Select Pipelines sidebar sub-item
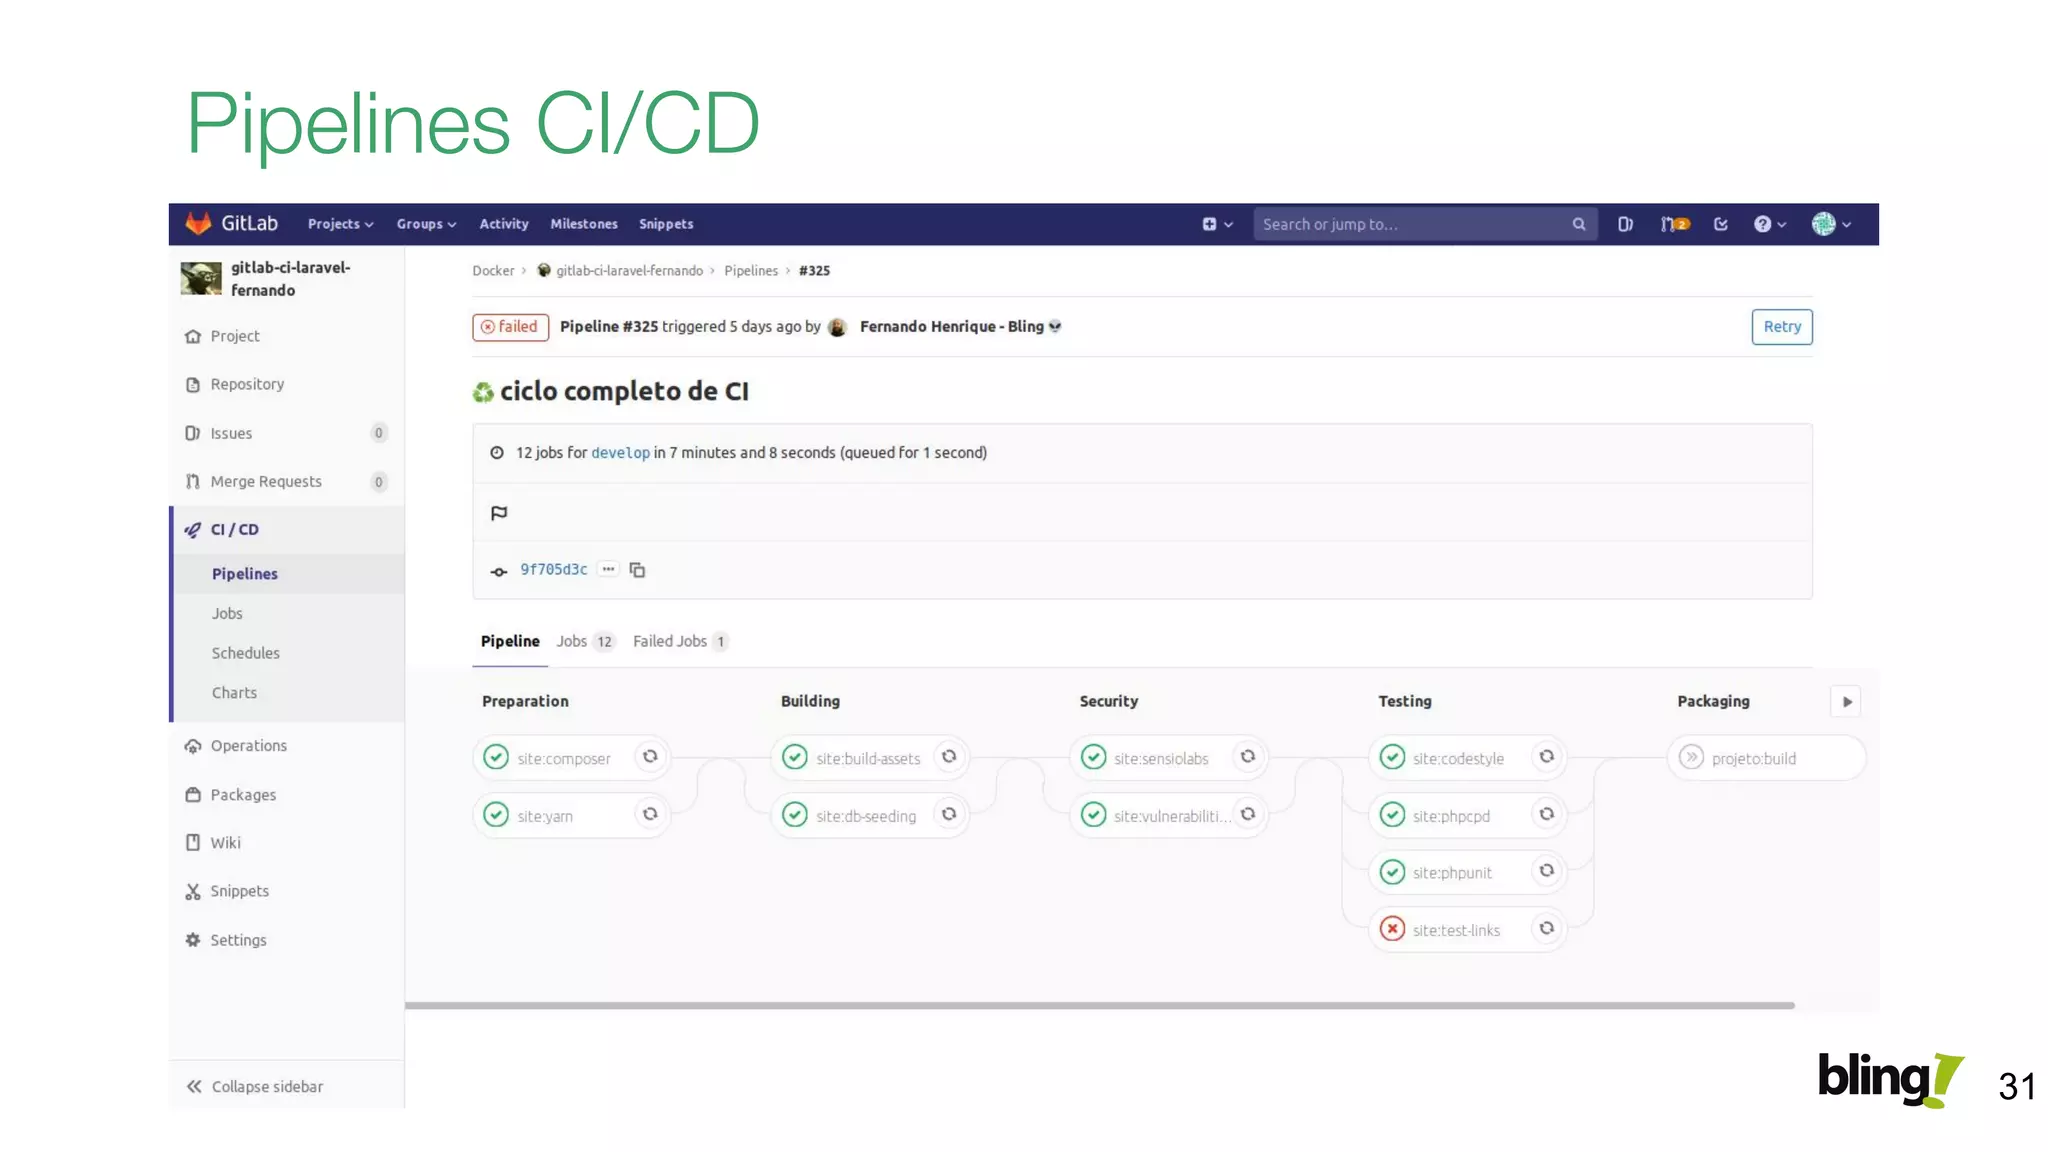The image size is (2048, 1152). (244, 574)
